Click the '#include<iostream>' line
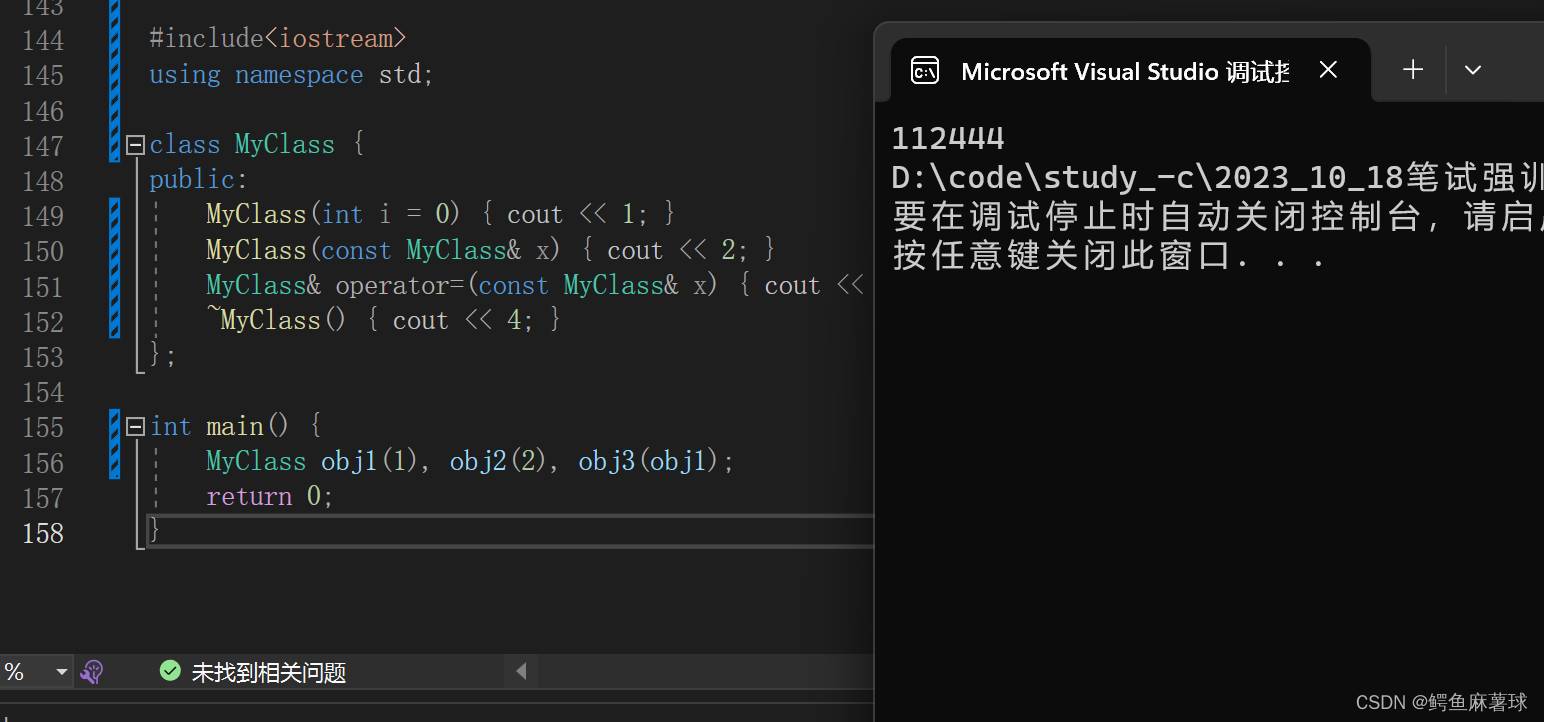Viewport: 1544px width, 722px height. (x=278, y=39)
